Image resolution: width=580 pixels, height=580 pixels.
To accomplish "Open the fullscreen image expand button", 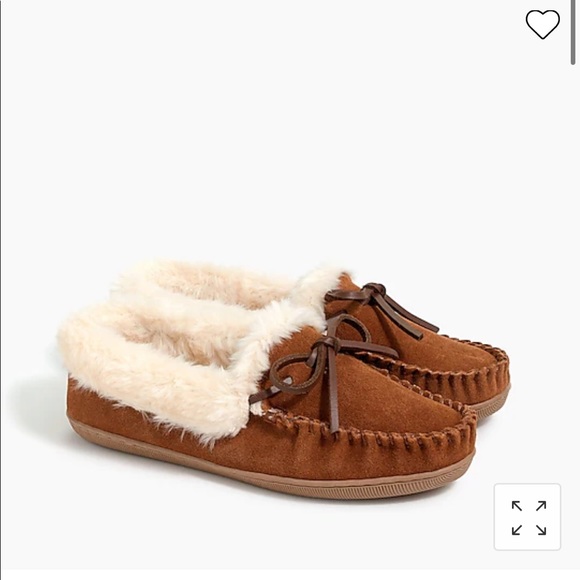I will coord(527,517).
